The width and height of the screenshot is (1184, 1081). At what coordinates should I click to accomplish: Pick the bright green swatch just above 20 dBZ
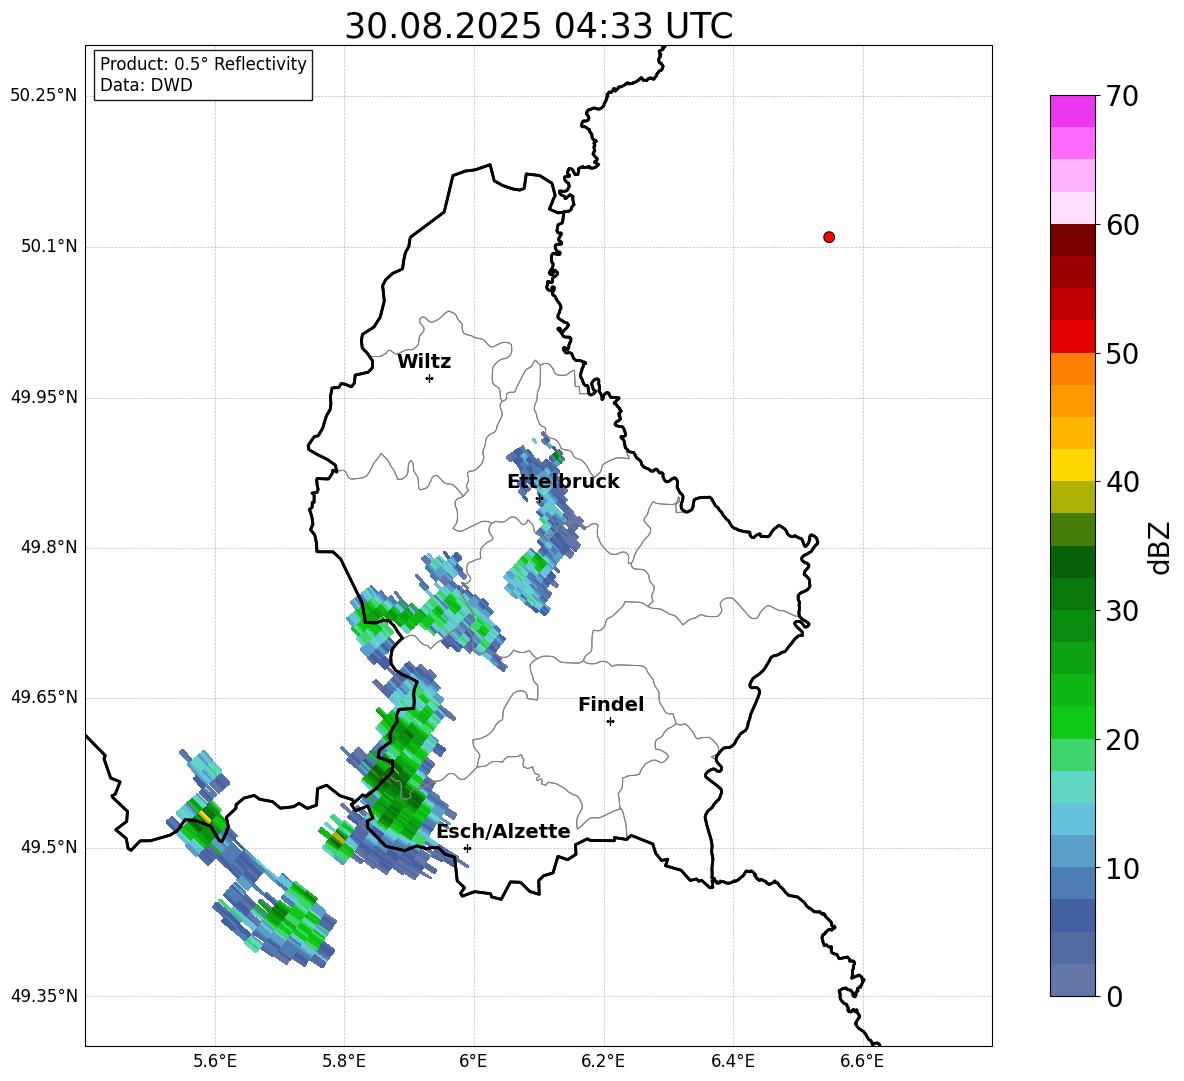coord(1072,722)
